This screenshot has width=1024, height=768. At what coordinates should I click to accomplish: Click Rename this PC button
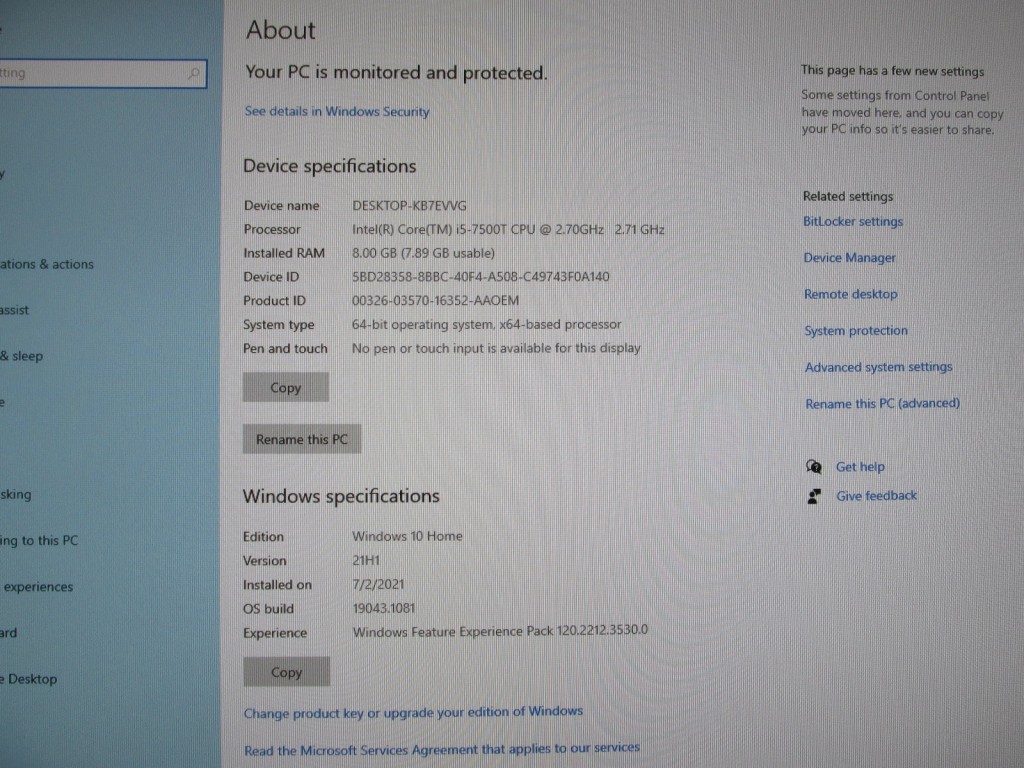[x=302, y=439]
